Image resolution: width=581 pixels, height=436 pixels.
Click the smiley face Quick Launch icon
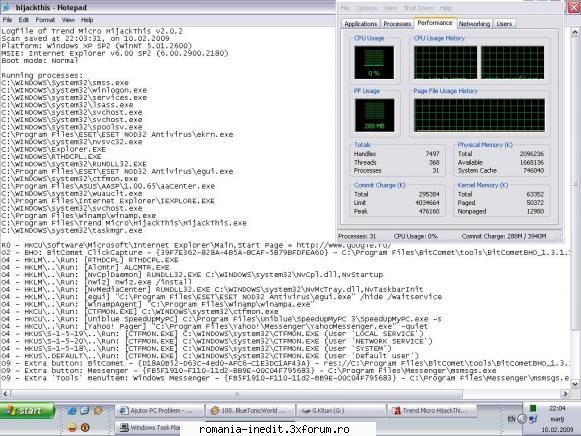(72, 427)
